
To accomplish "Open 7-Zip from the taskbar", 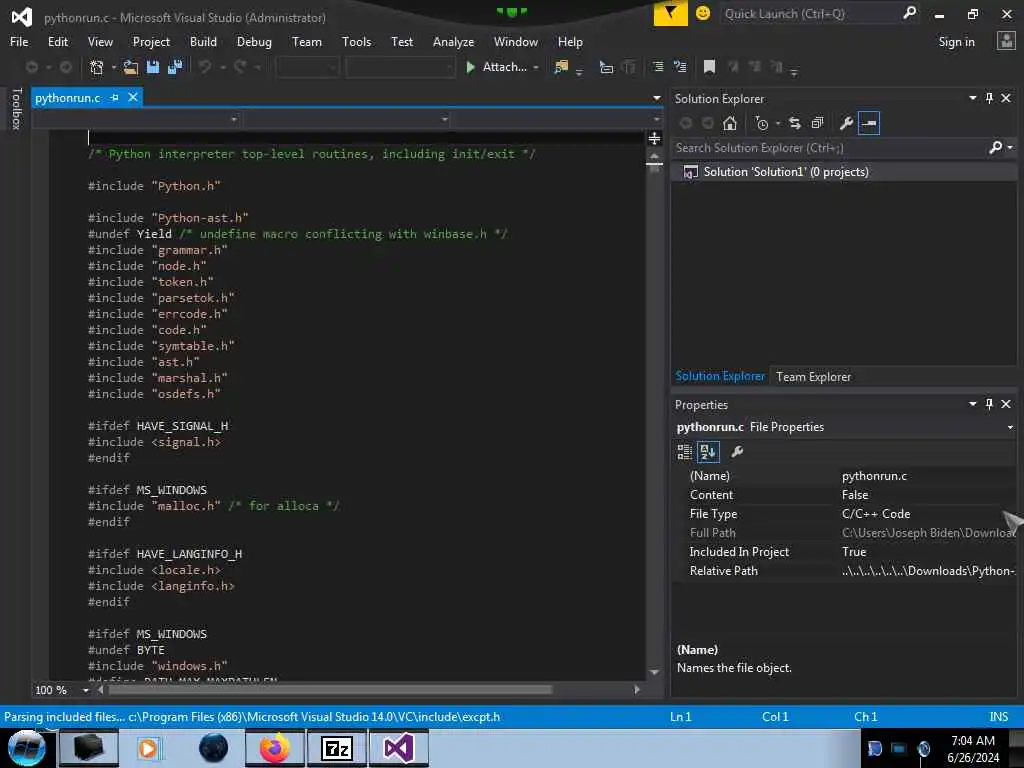I will (x=336, y=748).
